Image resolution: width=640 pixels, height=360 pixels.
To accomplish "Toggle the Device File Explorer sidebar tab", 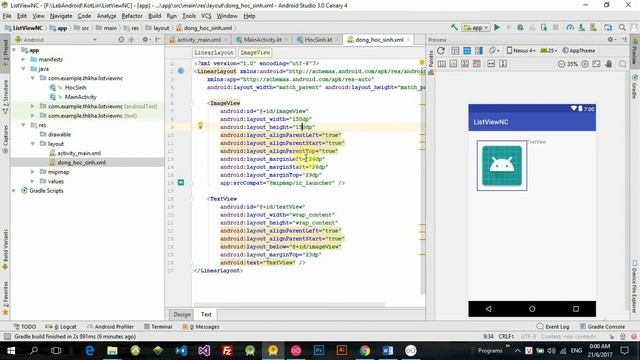I will (x=635, y=287).
